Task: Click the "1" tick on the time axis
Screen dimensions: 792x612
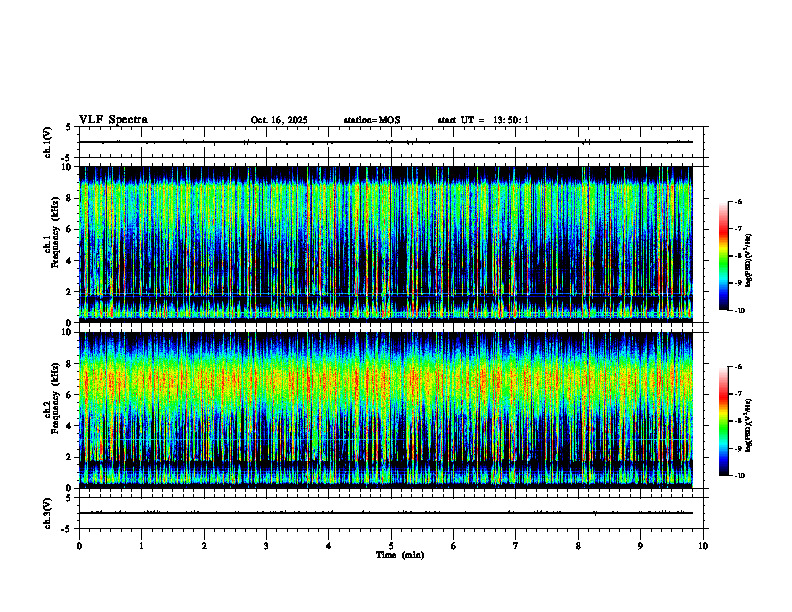Action: click(141, 546)
